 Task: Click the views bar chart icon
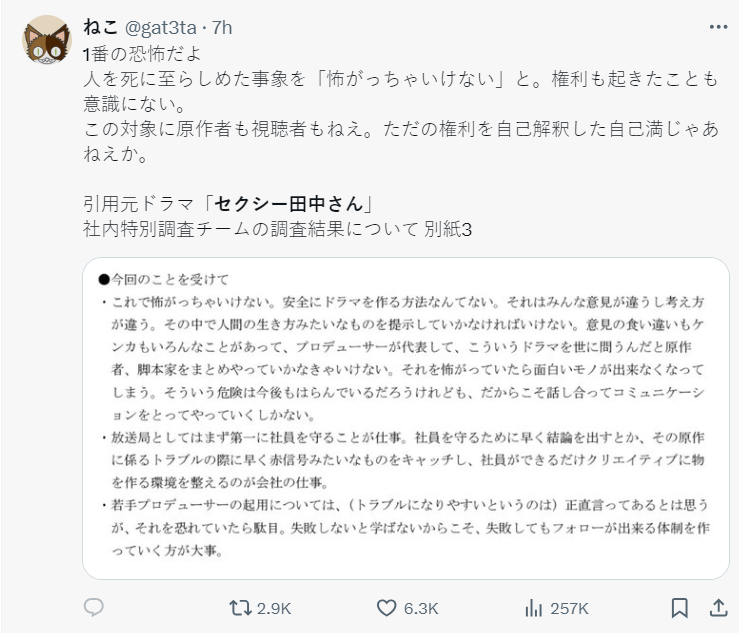[x=534, y=607]
